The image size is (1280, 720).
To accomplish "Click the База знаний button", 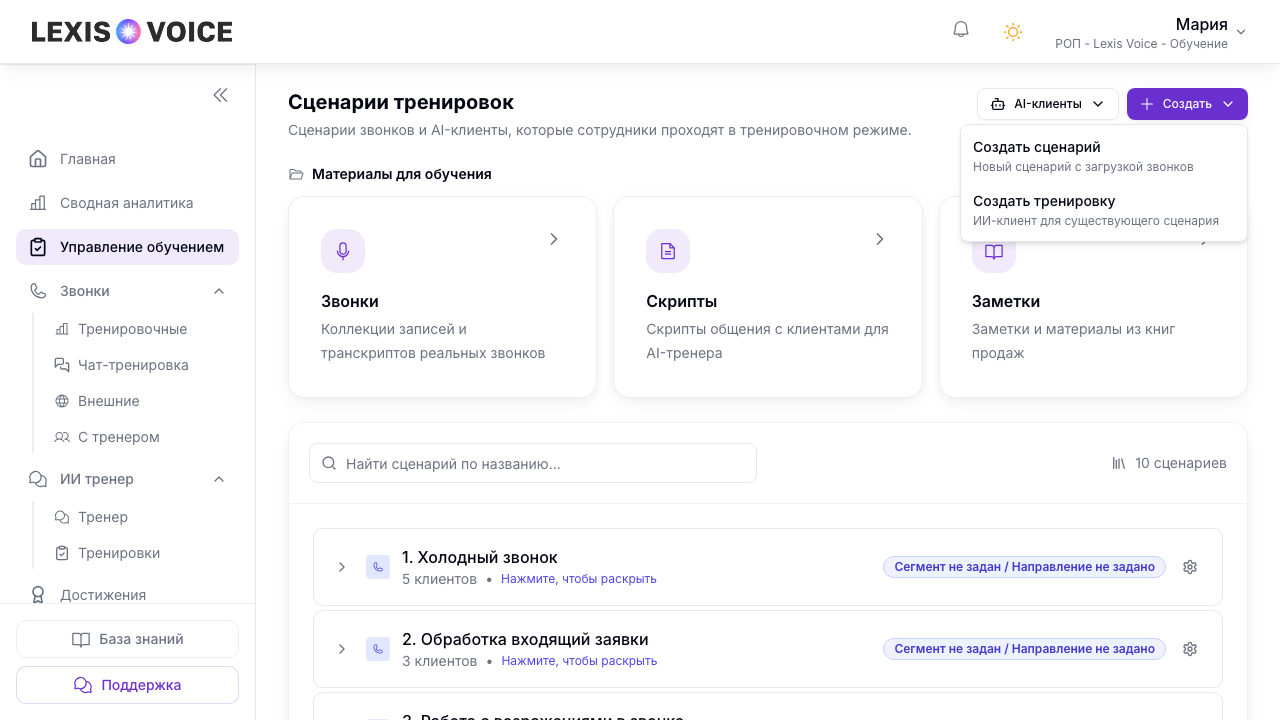I will pyautogui.click(x=127, y=639).
